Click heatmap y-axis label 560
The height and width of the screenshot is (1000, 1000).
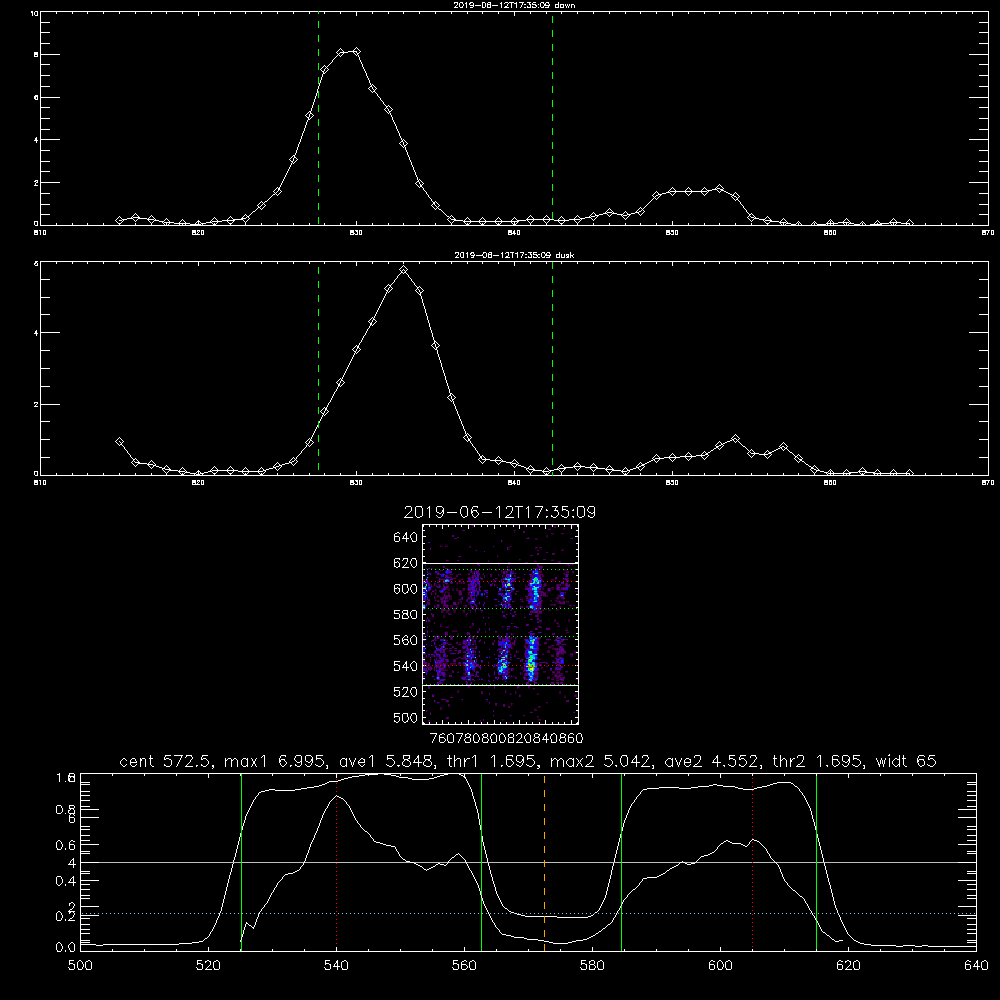click(405, 640)
